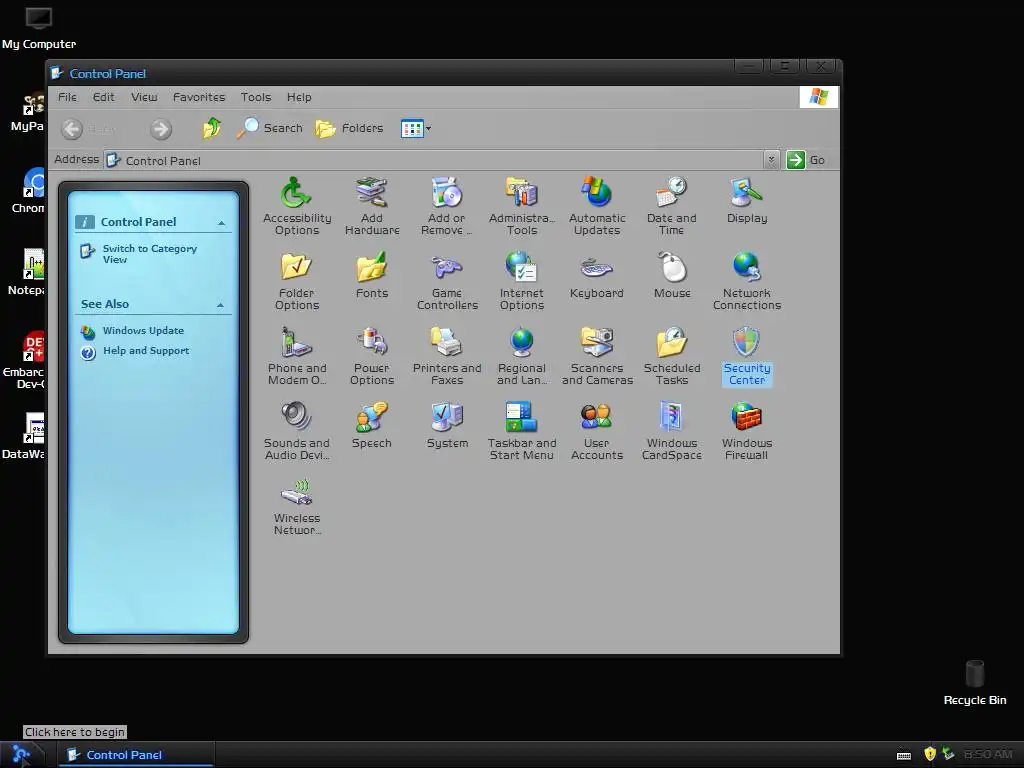Open Taskbar and Start Menu settings
This screenshot has height=768, width=1024.
522,430
